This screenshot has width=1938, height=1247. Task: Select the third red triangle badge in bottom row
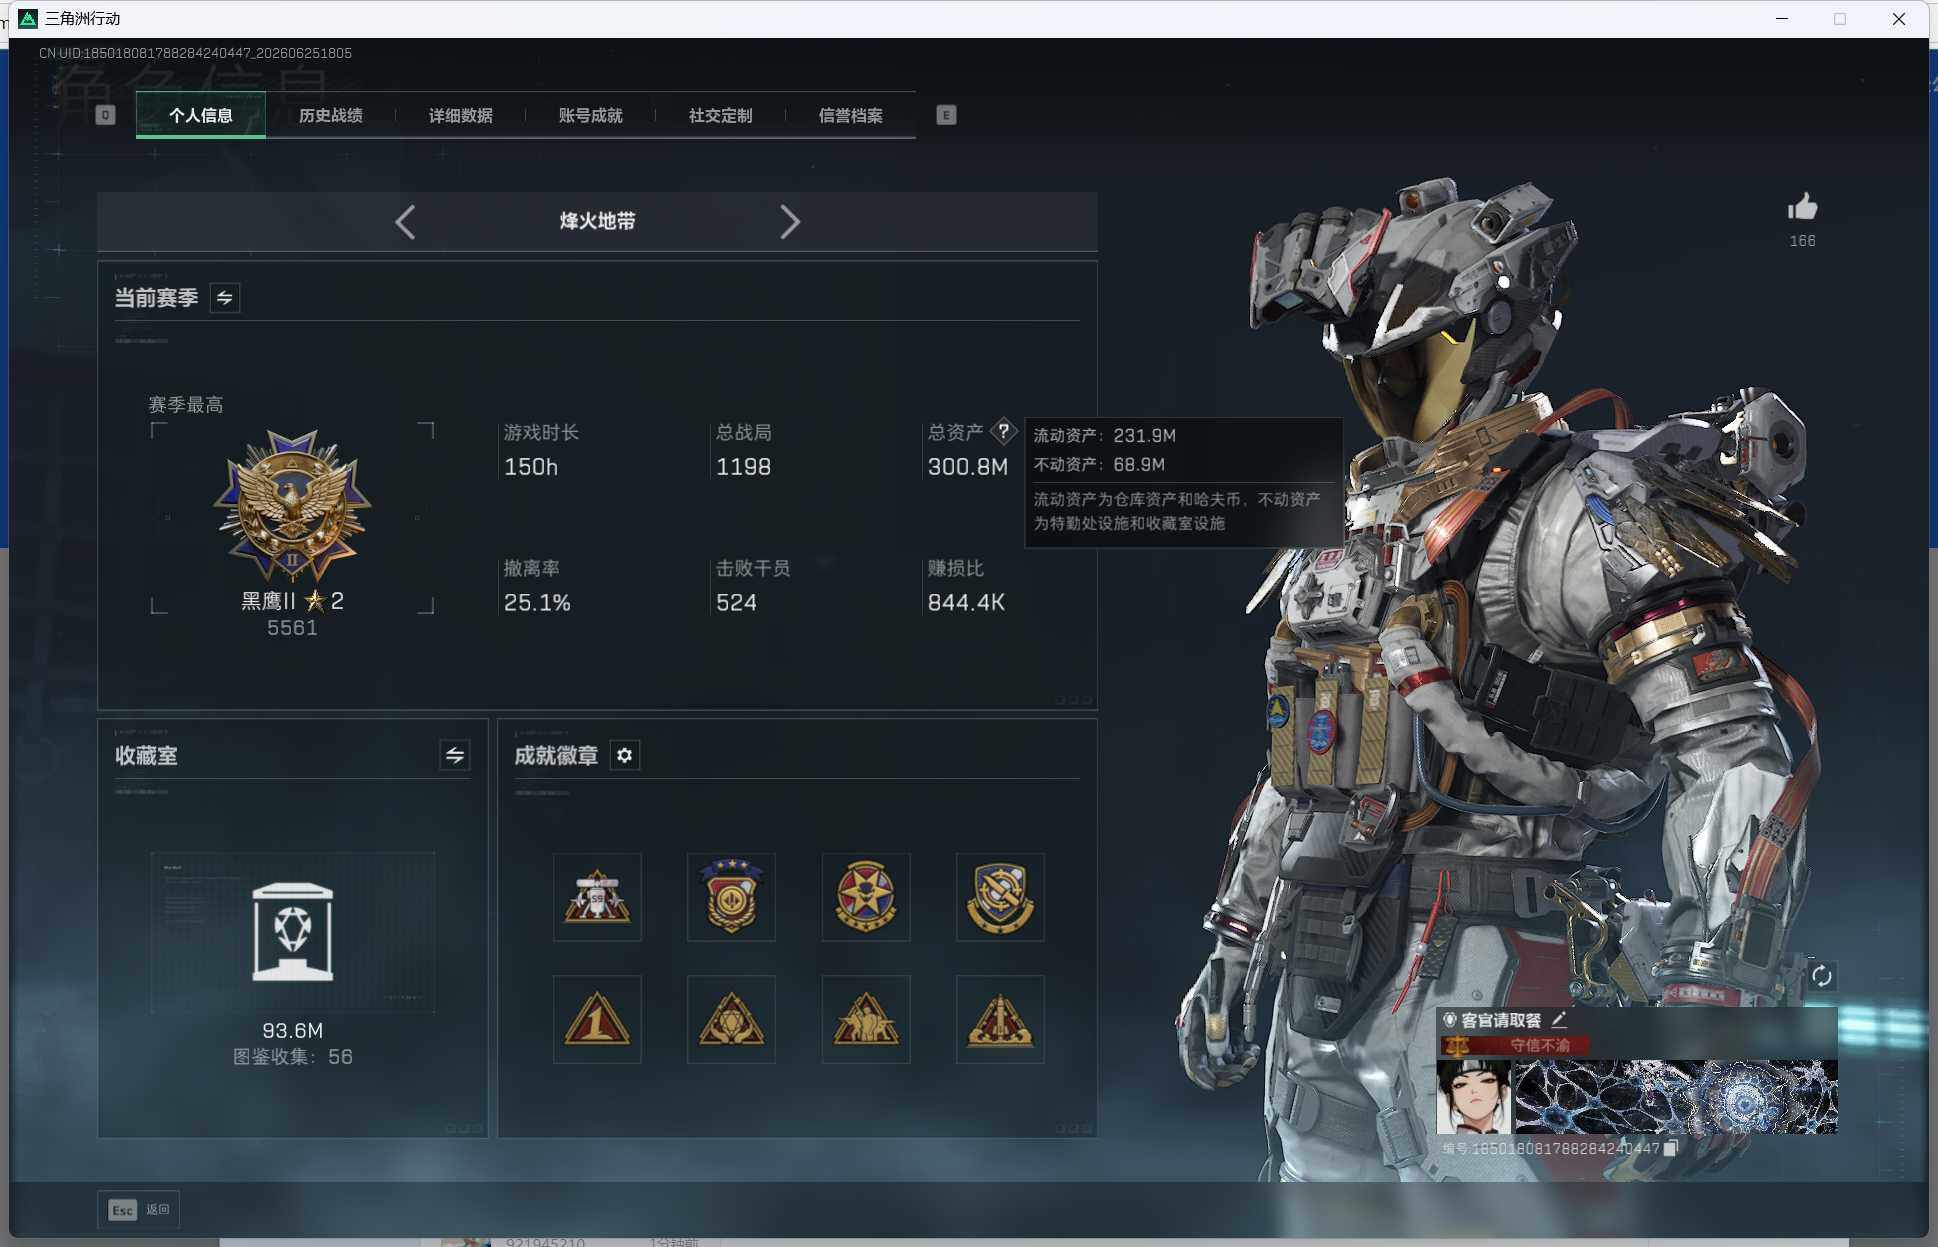pos(866,1019)
